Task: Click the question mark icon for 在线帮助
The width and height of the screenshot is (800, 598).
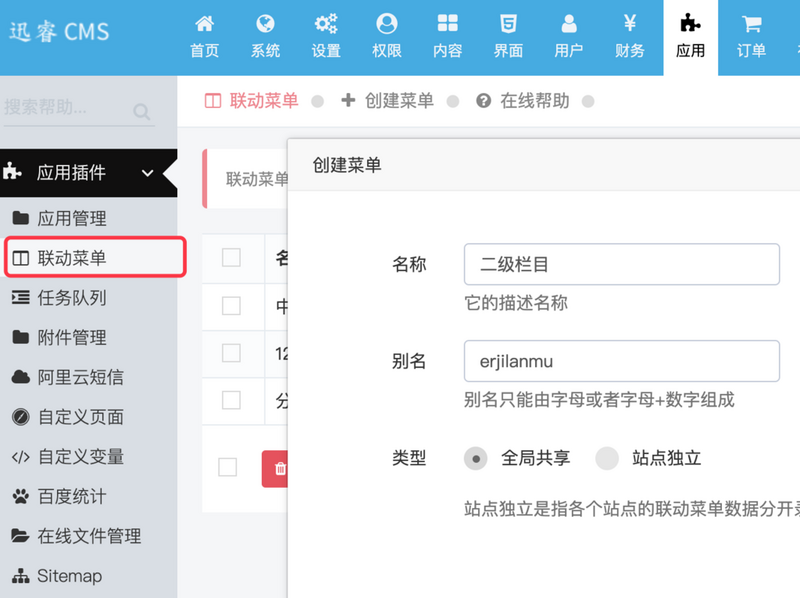Action: tap(483, 101)
